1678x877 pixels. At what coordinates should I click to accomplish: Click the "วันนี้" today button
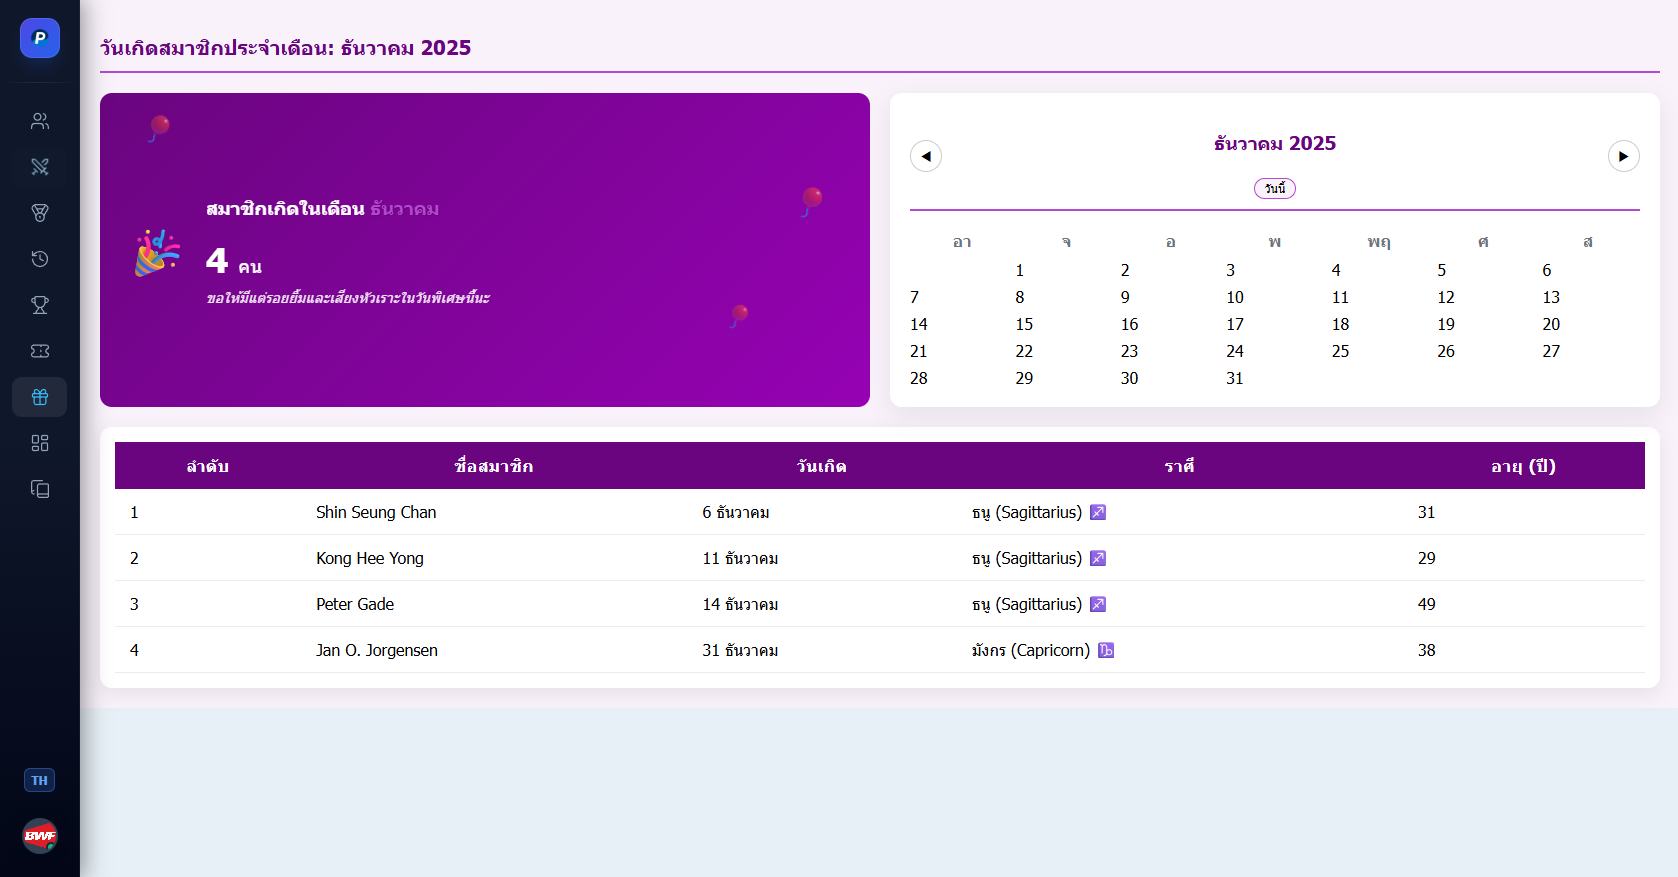pos(1275,189)
